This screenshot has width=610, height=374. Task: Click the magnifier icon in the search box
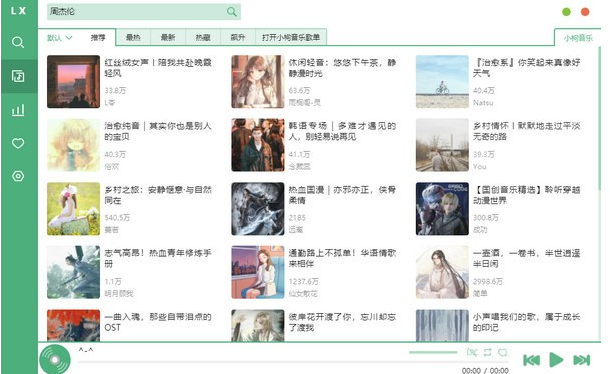(231, 12)
